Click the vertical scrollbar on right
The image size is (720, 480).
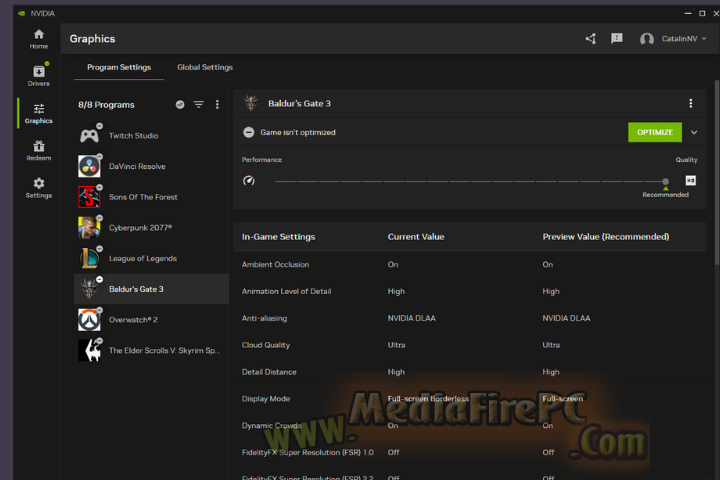pos(717,172)
